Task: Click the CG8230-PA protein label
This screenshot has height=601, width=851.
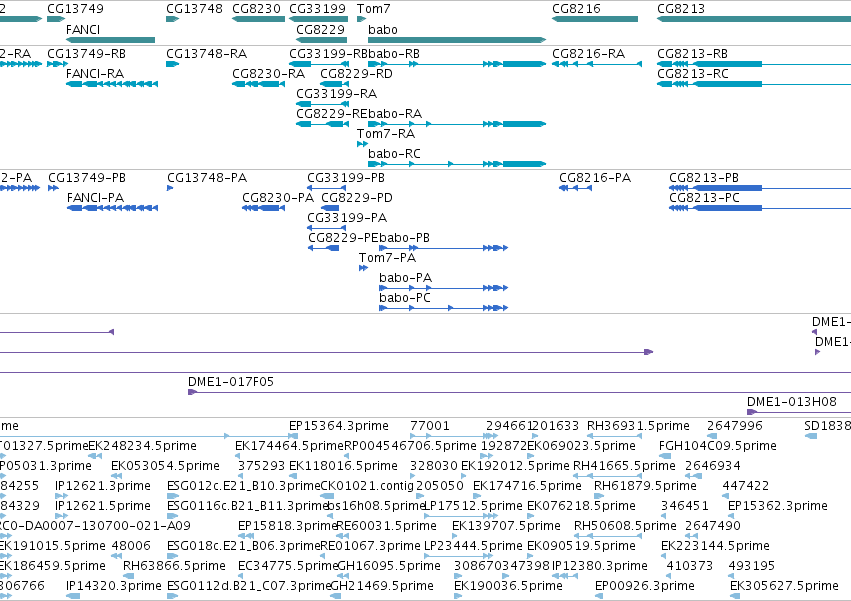Action: 278,198
